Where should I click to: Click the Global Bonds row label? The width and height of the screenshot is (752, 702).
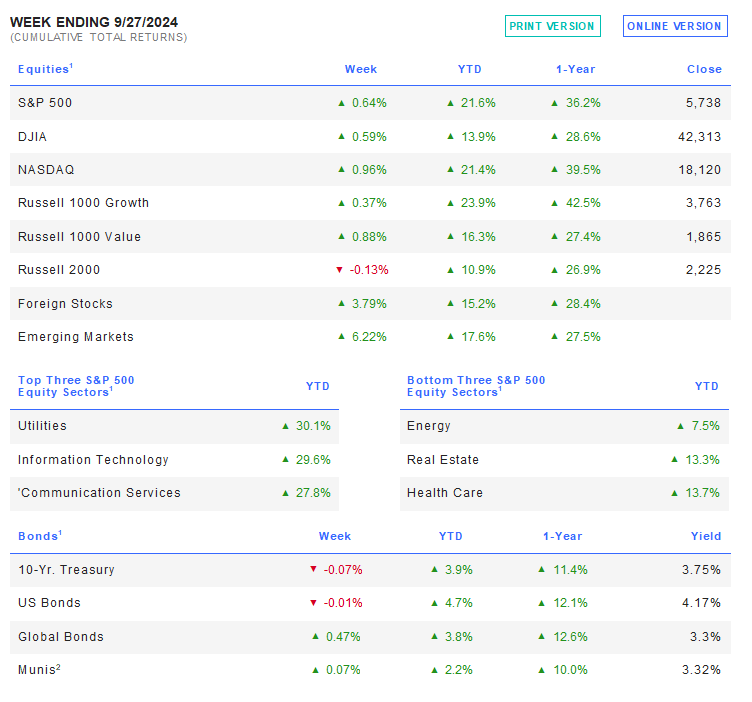[x=61, y=636]
